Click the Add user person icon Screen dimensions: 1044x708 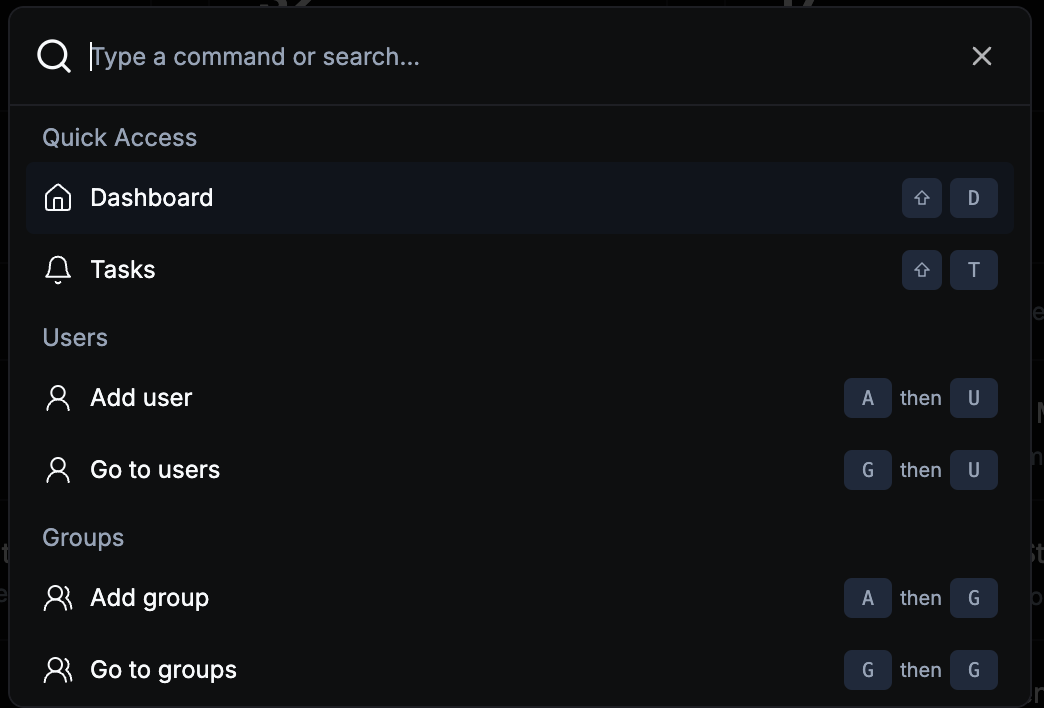58,398
